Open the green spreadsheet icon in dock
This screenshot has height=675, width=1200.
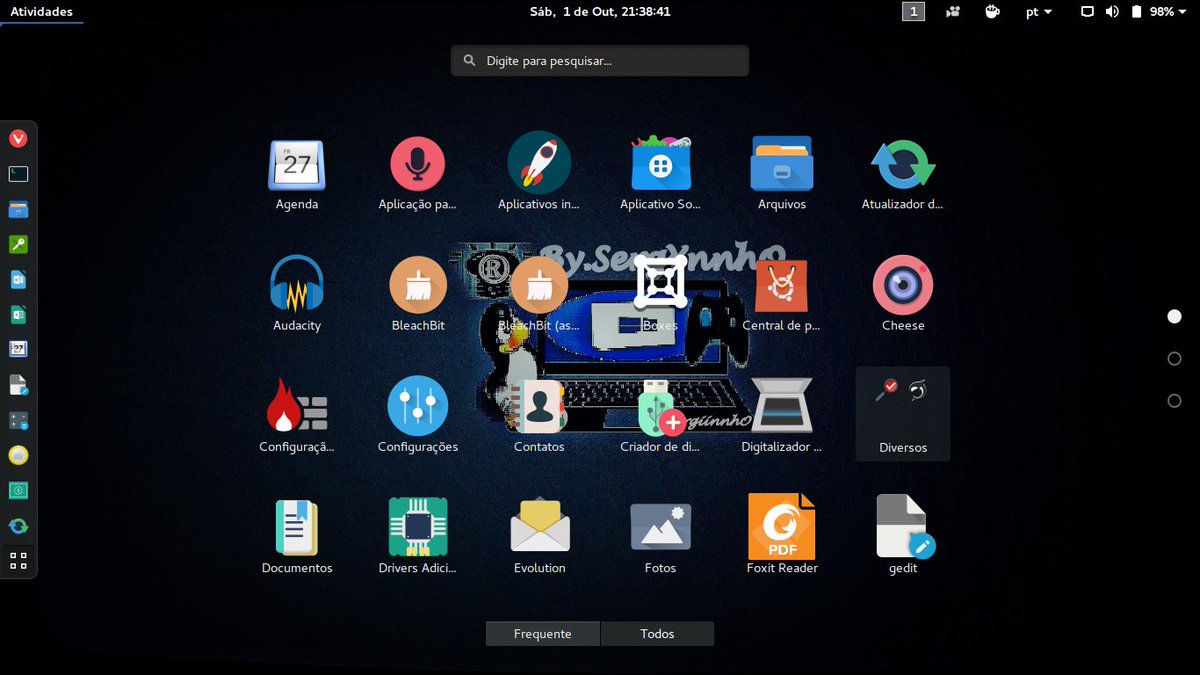point(18,315)
